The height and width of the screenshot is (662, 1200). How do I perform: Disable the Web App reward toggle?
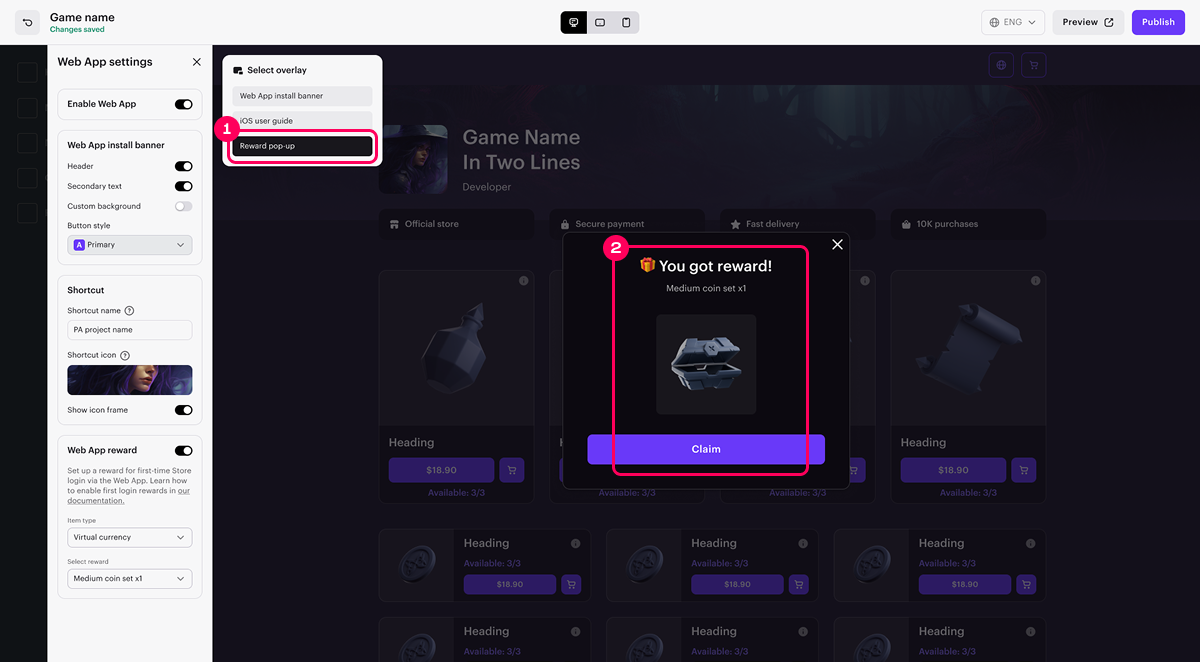pyautogui.click(x=183, y=451)
